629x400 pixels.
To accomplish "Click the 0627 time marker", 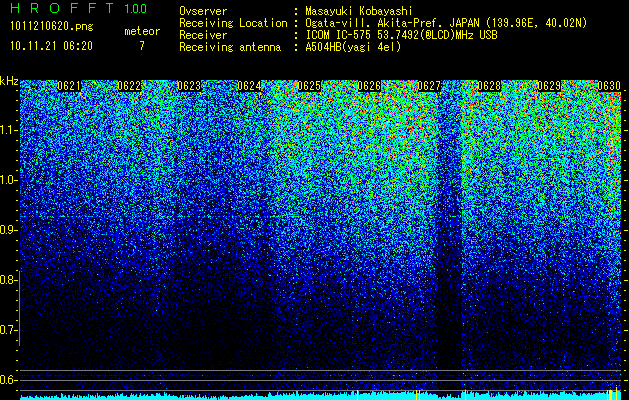I will click(429, 86).
